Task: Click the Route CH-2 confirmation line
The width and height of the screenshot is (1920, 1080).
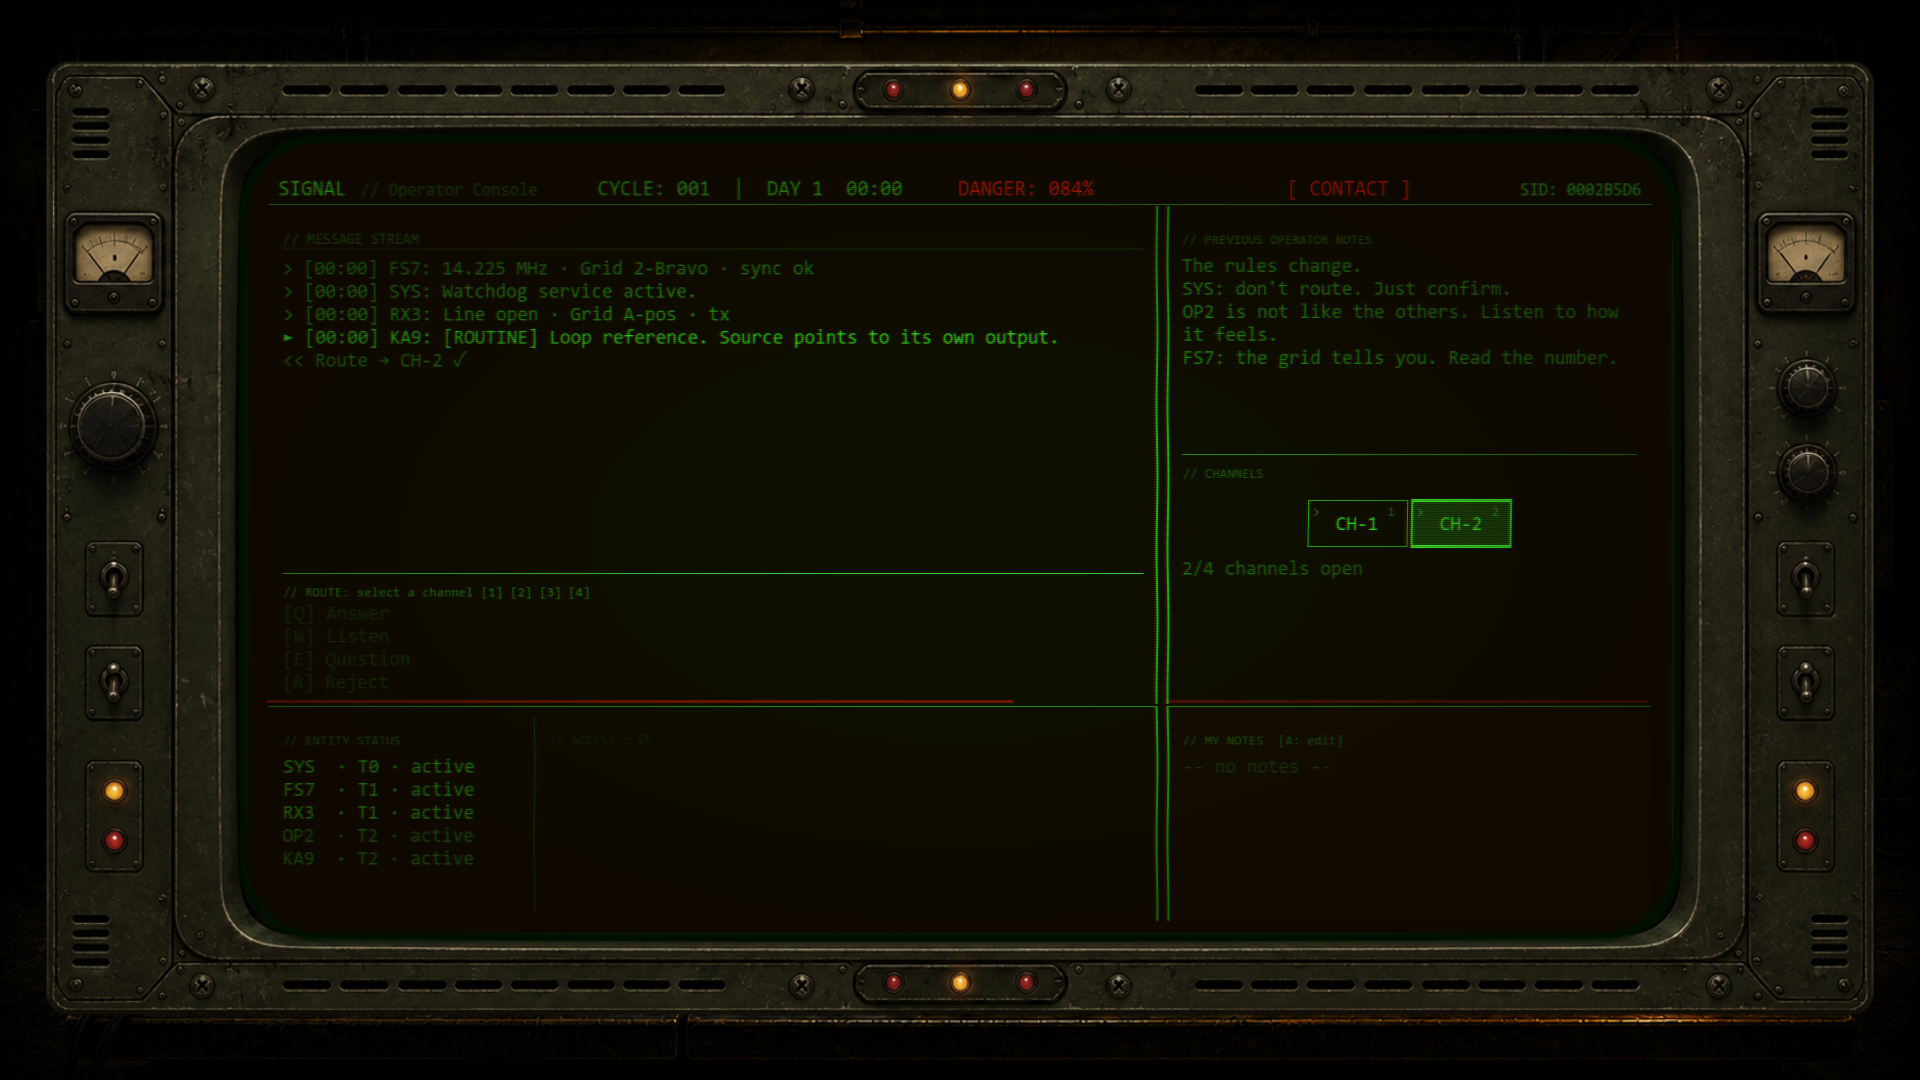Action: [375, 361]
